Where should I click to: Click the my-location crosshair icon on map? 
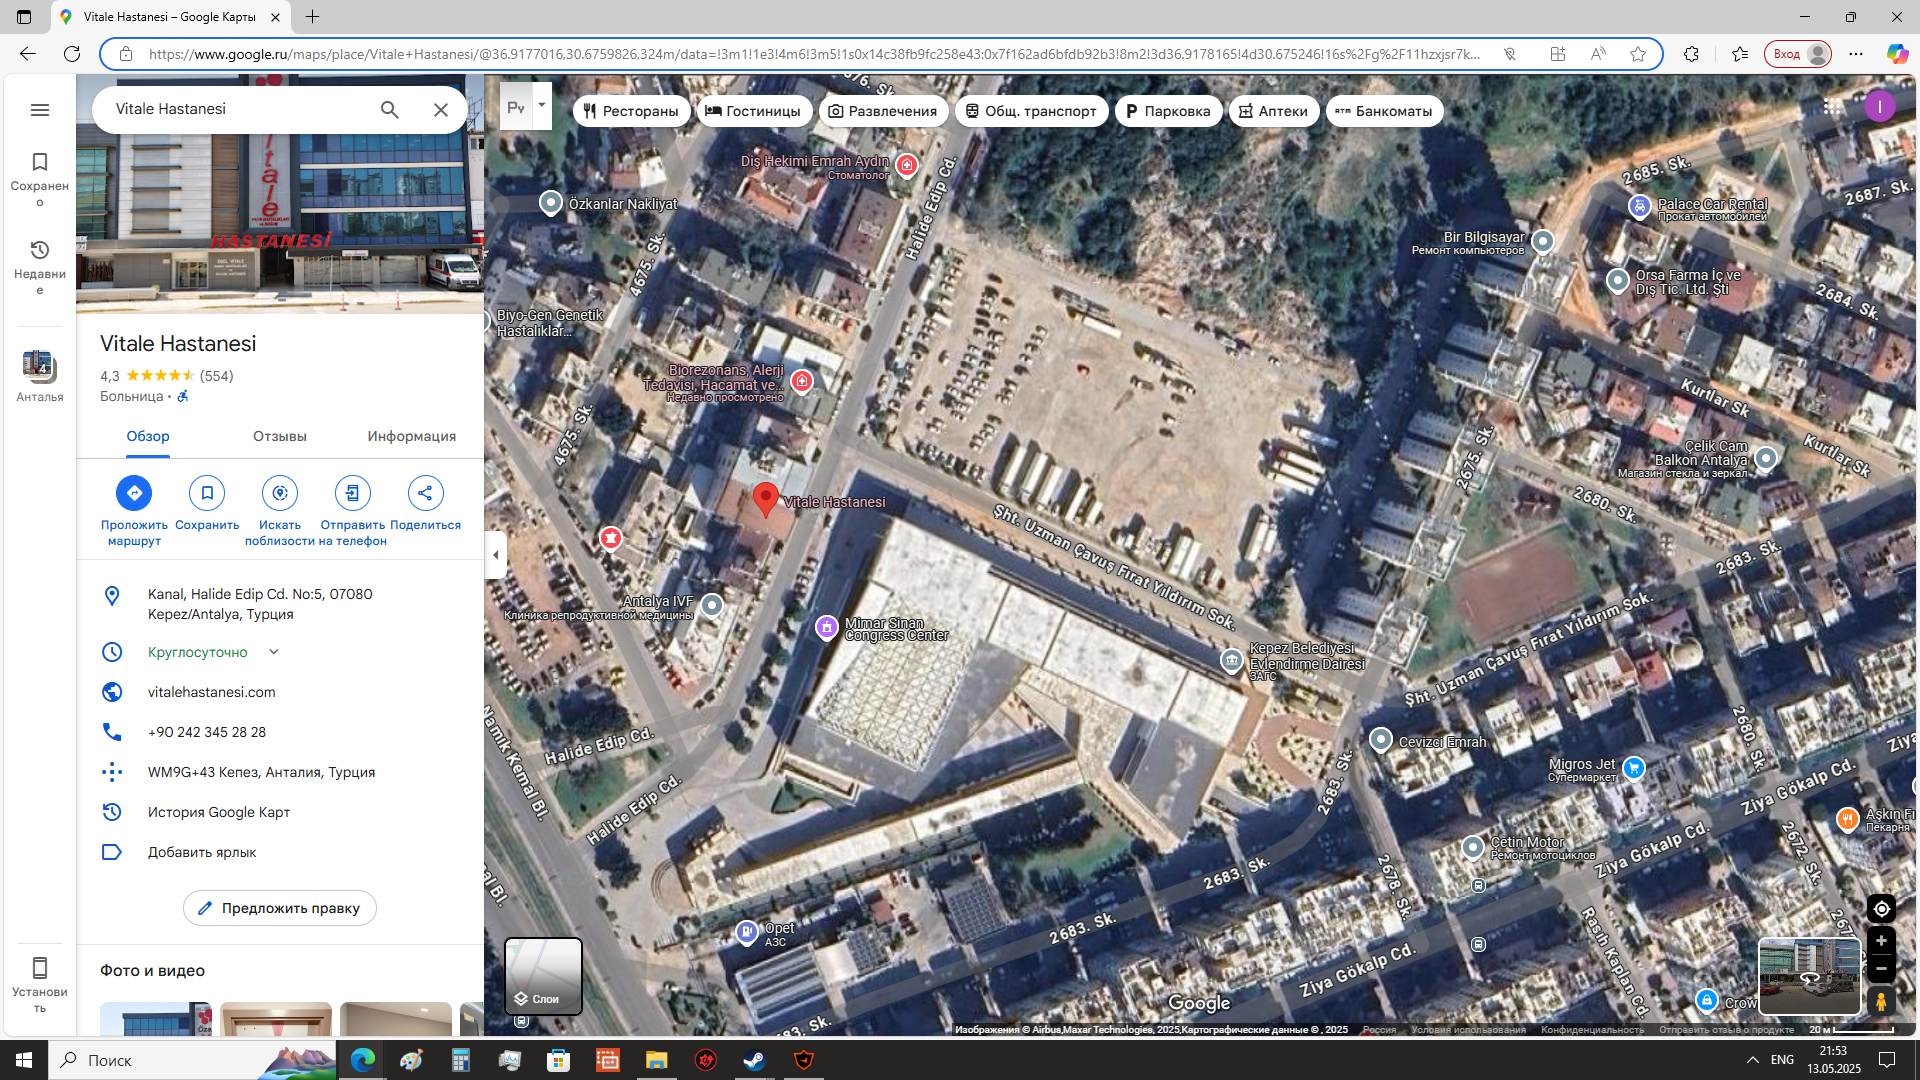(1881, 909)
